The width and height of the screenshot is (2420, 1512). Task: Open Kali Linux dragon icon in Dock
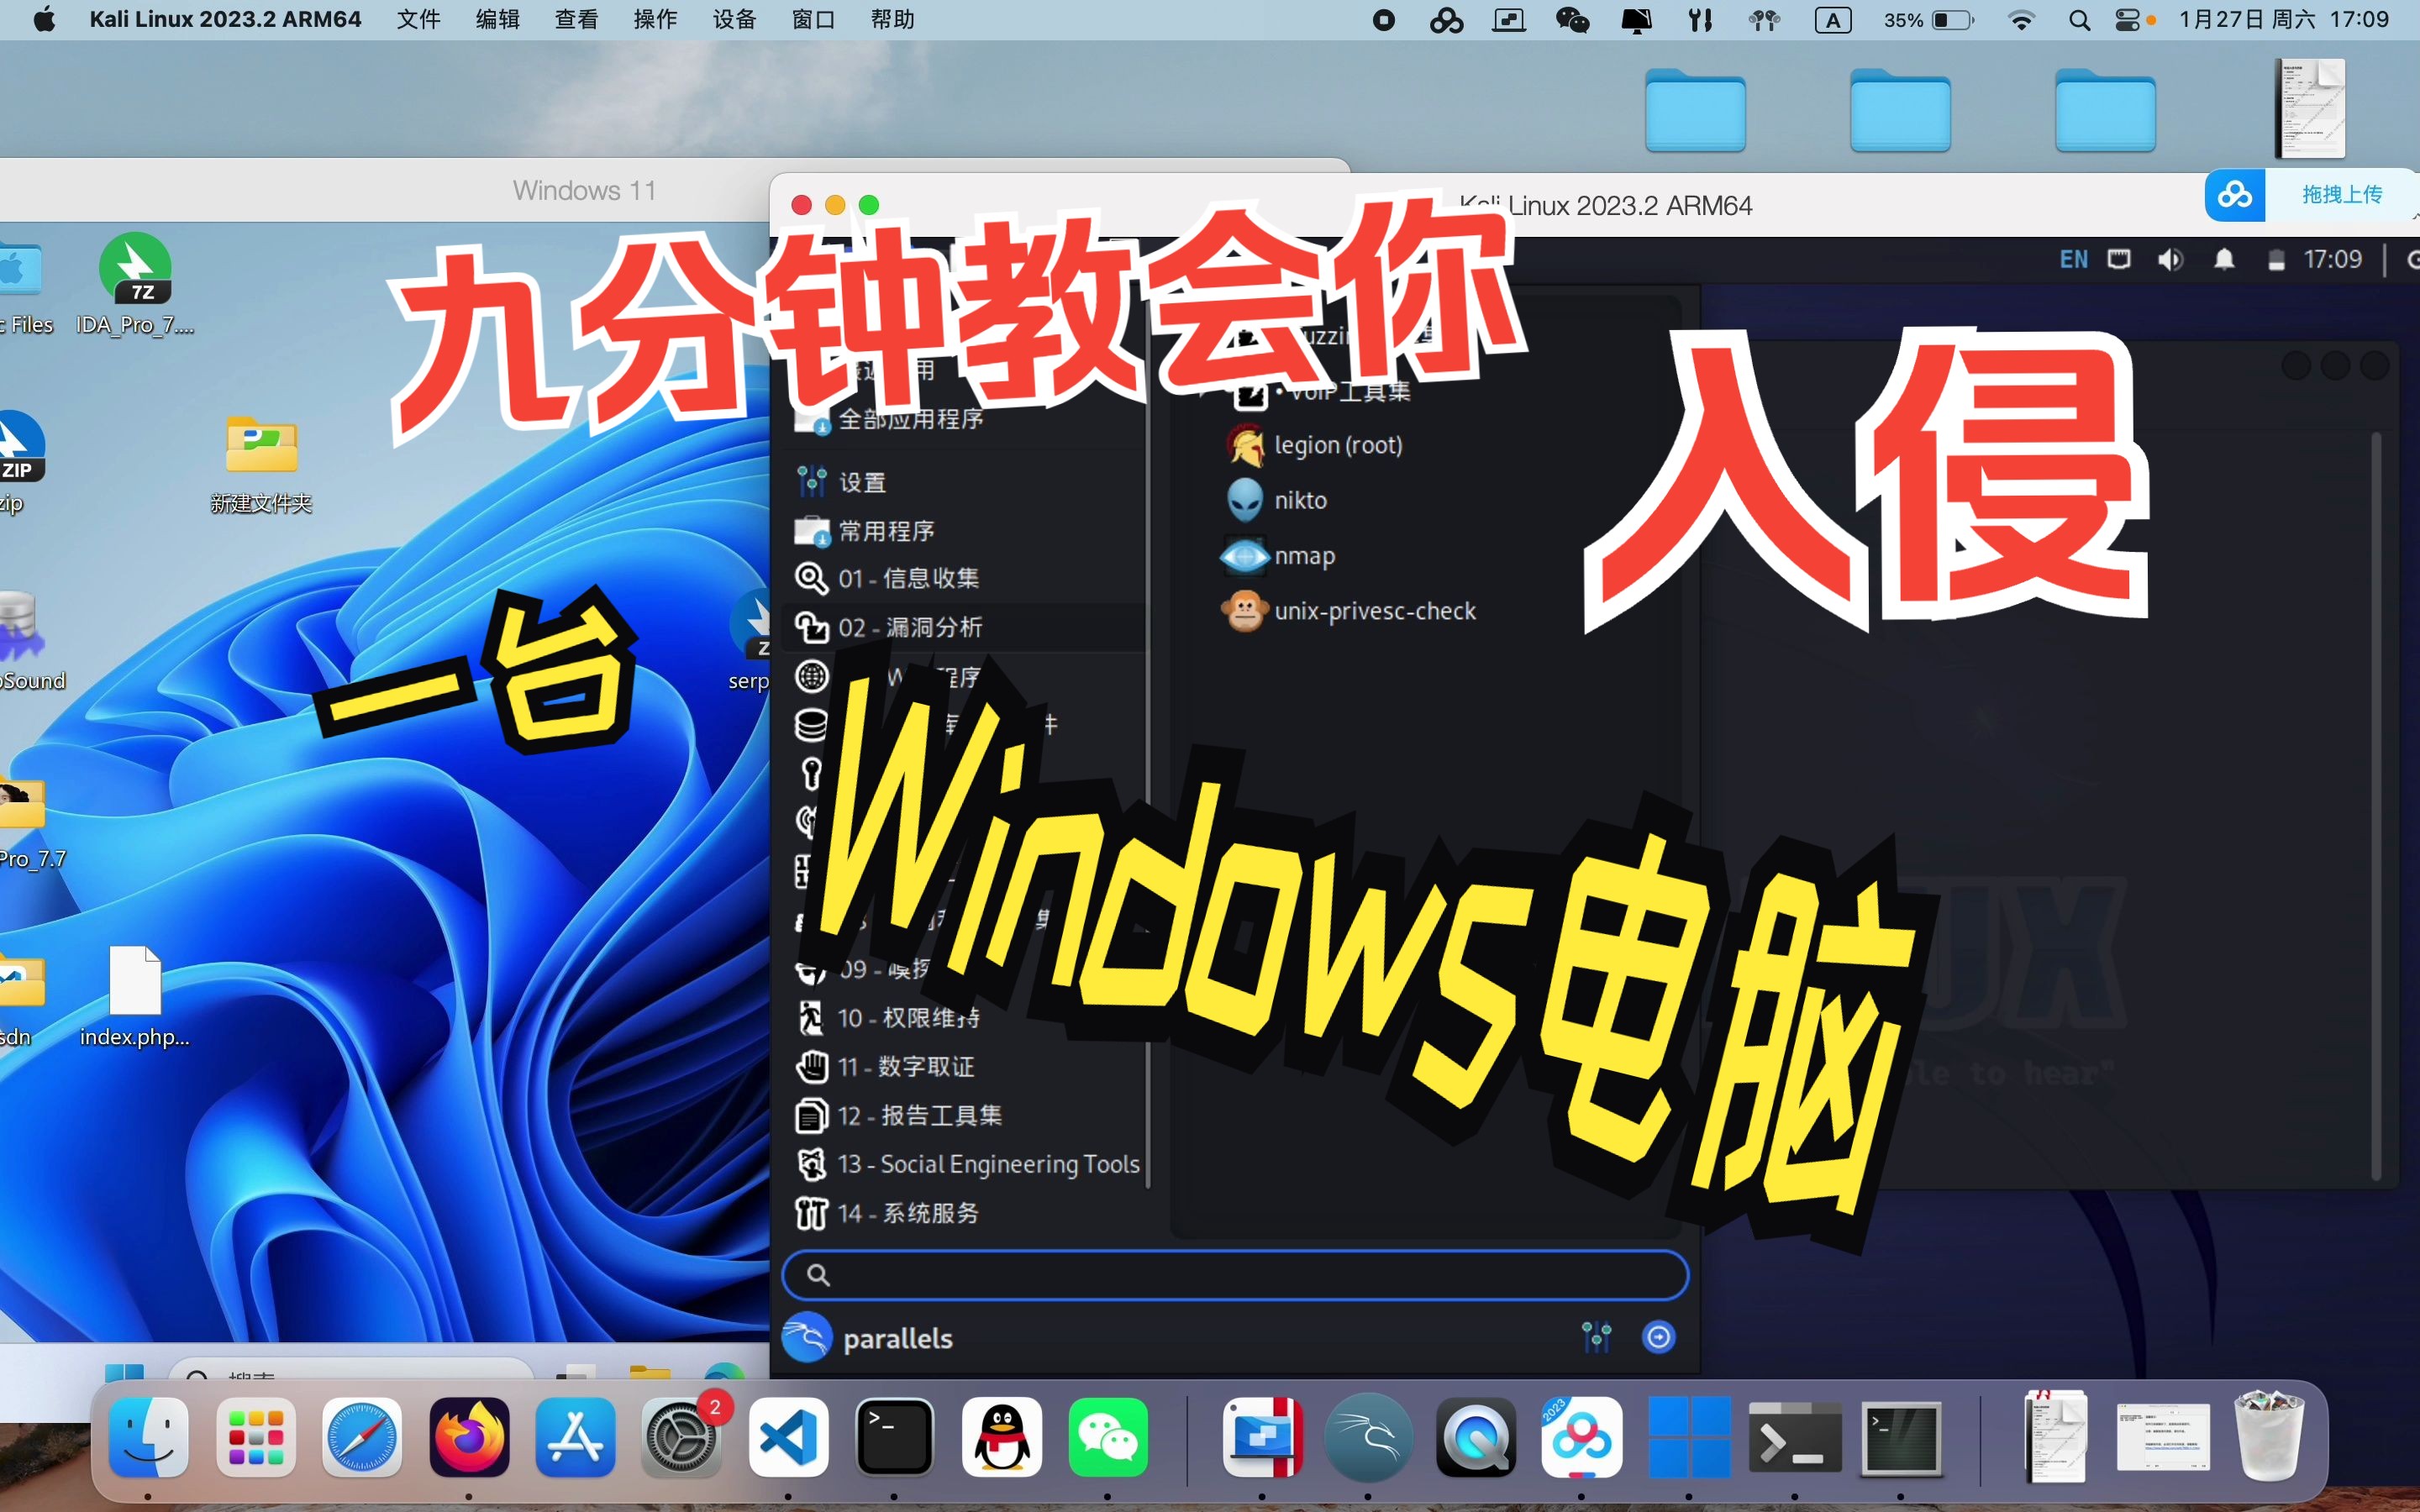point(1368,1438)
